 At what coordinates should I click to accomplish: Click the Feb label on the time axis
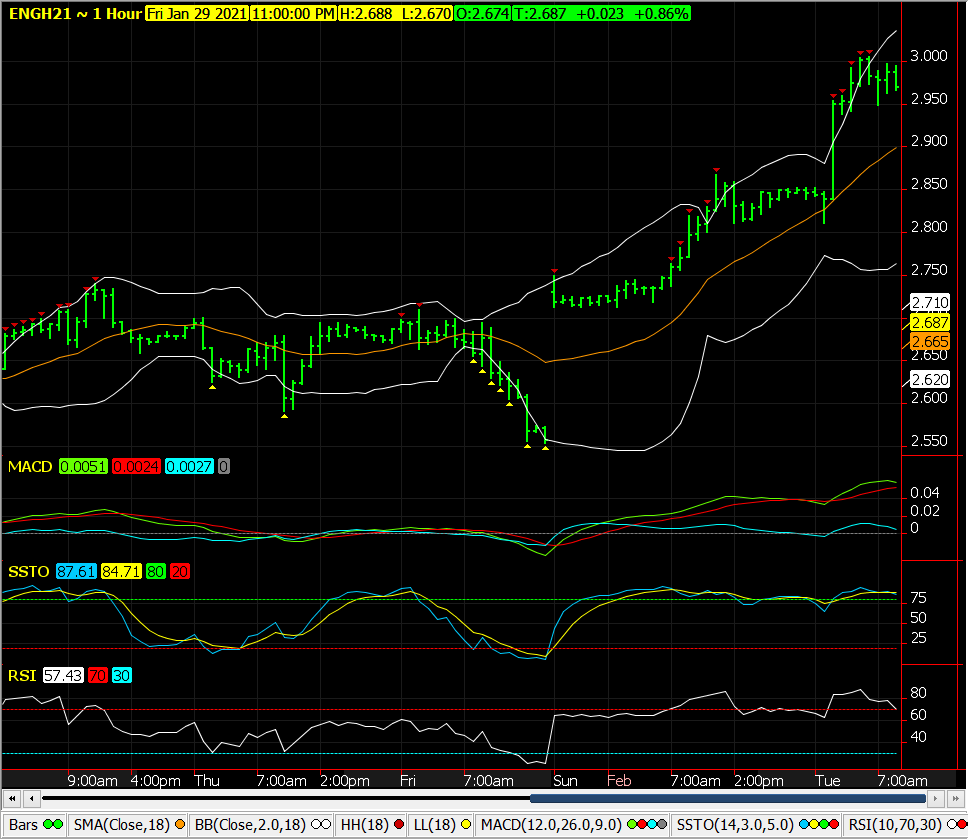click(619, 781)
